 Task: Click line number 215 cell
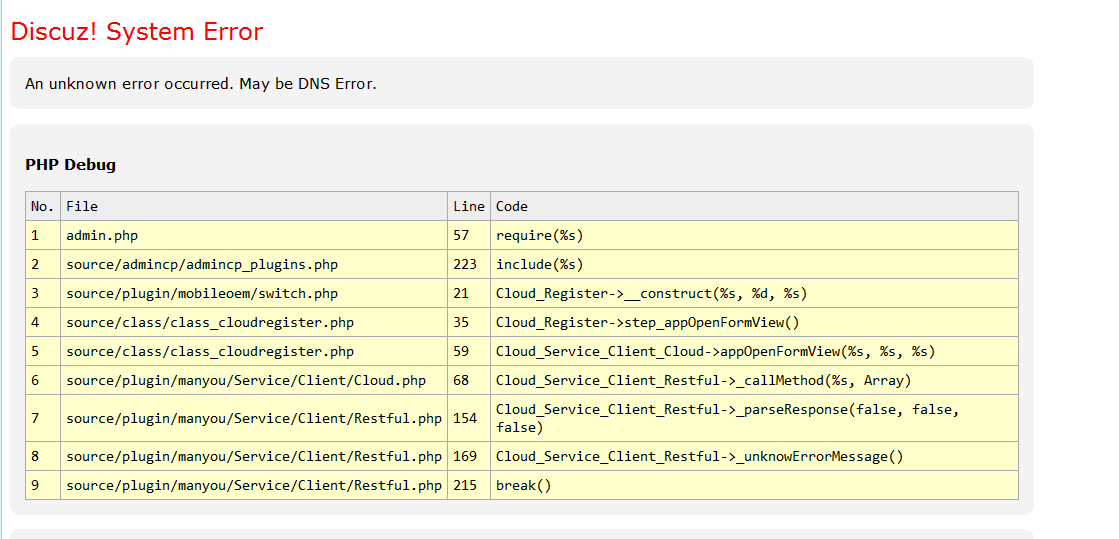[x=469, y=485]
